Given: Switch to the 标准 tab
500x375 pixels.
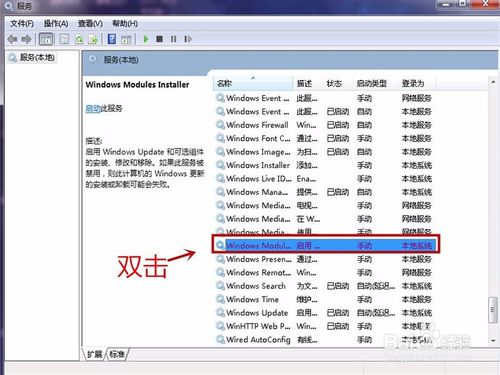Looking at the screenshot, I should [x=117, y=354].
